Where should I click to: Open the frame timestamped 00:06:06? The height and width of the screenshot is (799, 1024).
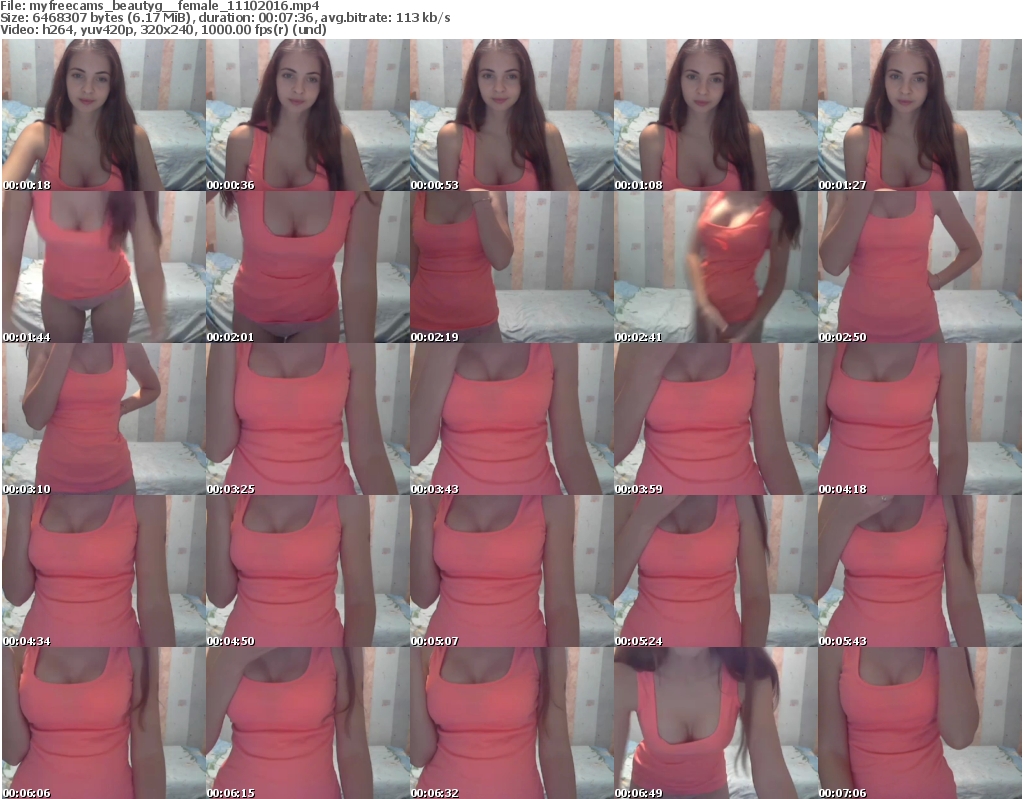pyautogui.click(x=103, y=722)
